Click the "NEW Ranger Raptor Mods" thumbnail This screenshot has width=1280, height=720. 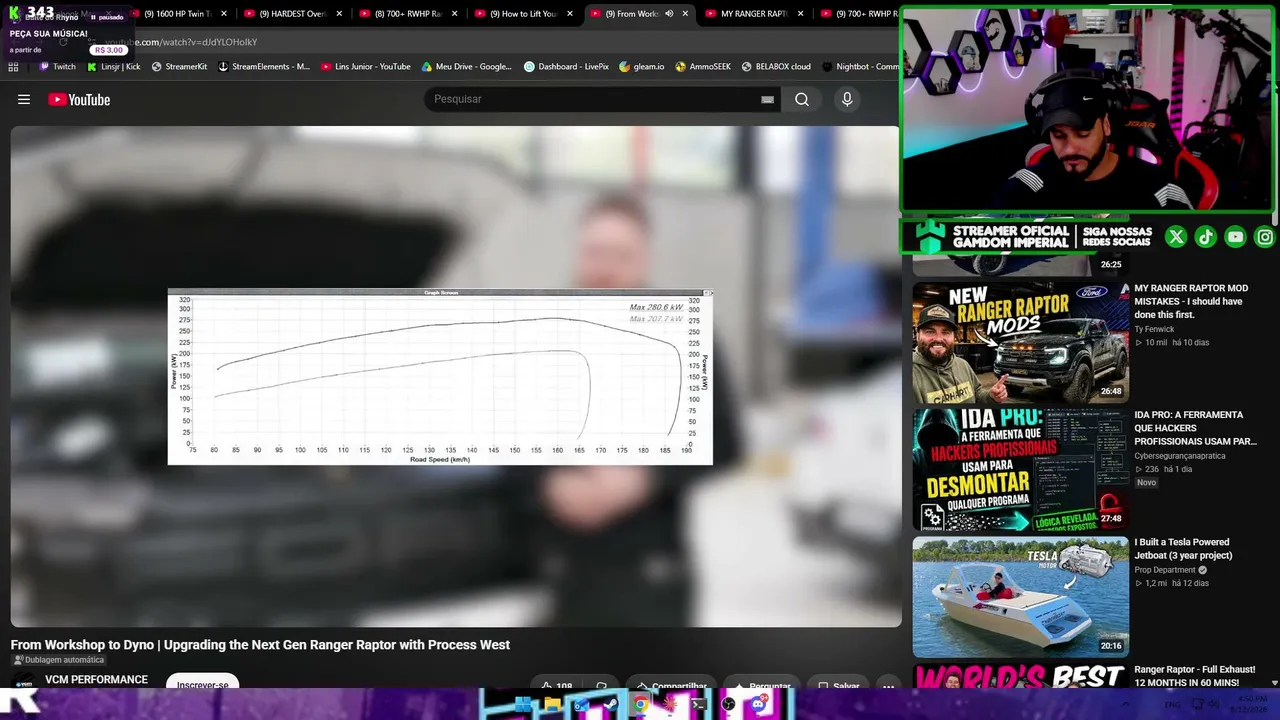1020,342
